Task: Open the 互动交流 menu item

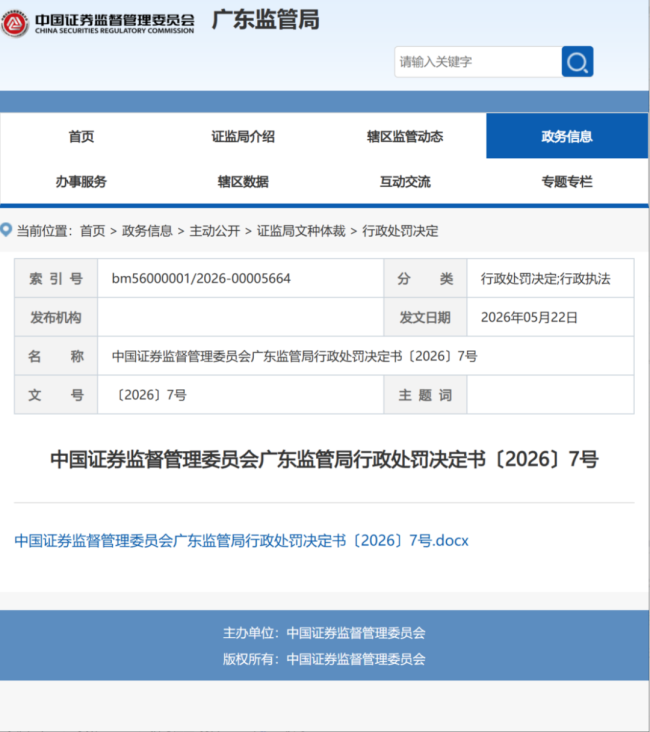Action: pos(405,181)
